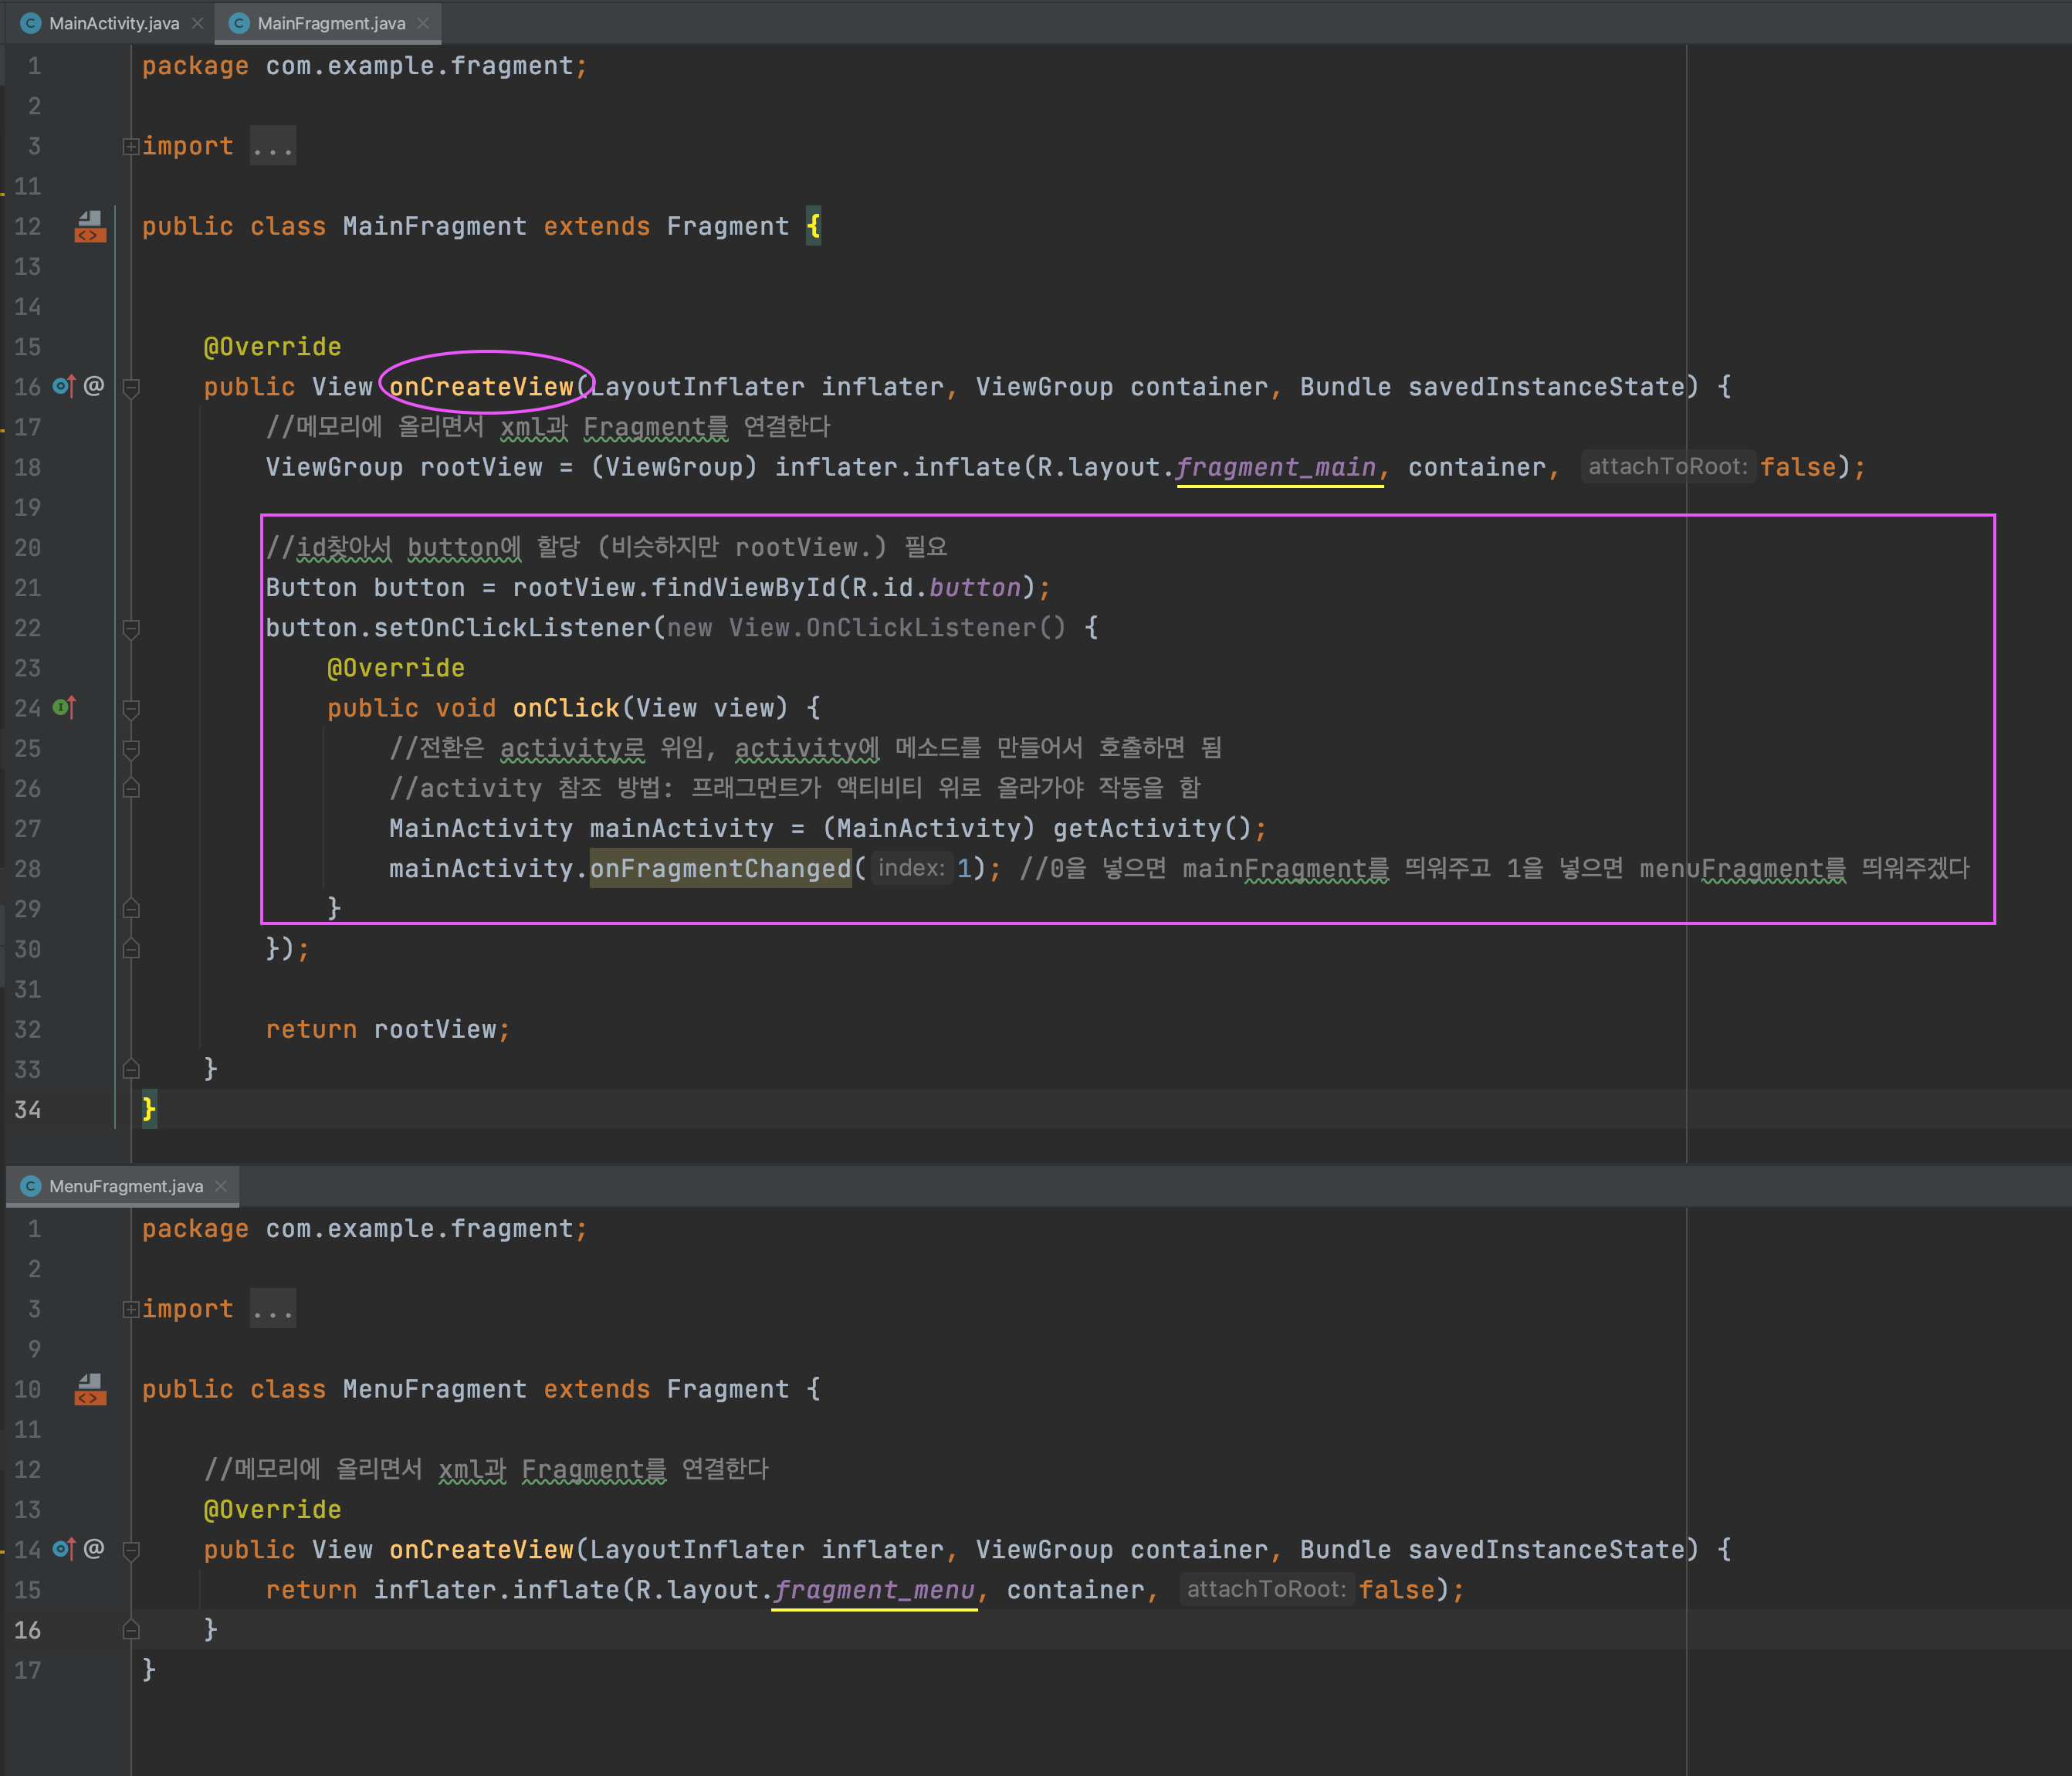Expand folded imports in MainFragment.java
Image resolution: width=2072 pixels, height=1776 pixels.
pyautogui.click(x=130, y=147)
